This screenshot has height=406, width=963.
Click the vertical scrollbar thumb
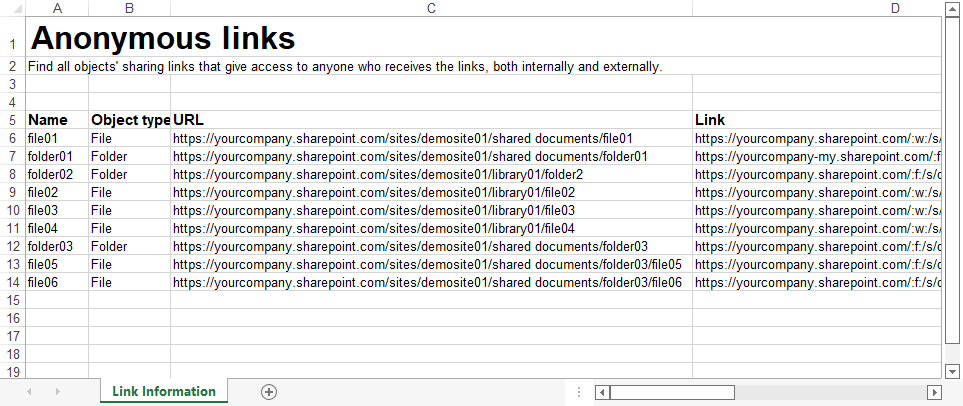tap(952, 180)
